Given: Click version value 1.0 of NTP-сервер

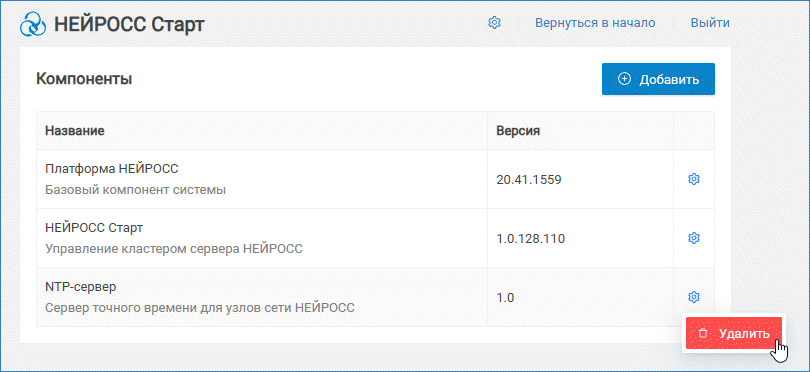Looking at the screenshot, I should 505,298.
